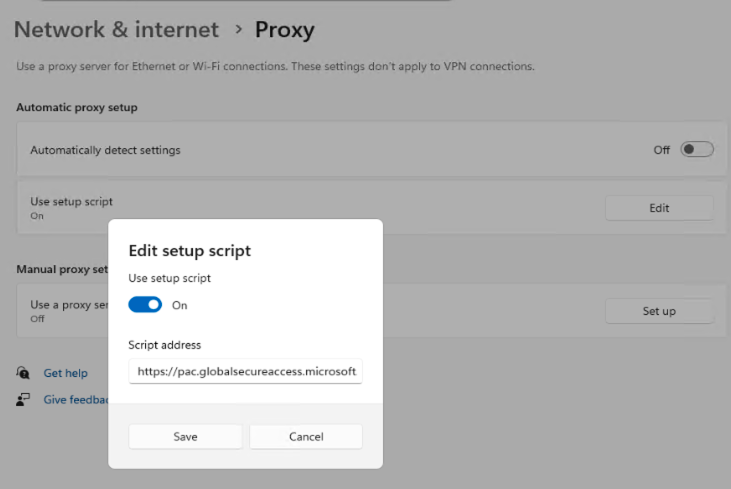Click the breadcrumb chevron arrow before Proxy
Image resolution: width=731 pixels, height=489 pixels.
pyautogui.click(x=237, y=30)
